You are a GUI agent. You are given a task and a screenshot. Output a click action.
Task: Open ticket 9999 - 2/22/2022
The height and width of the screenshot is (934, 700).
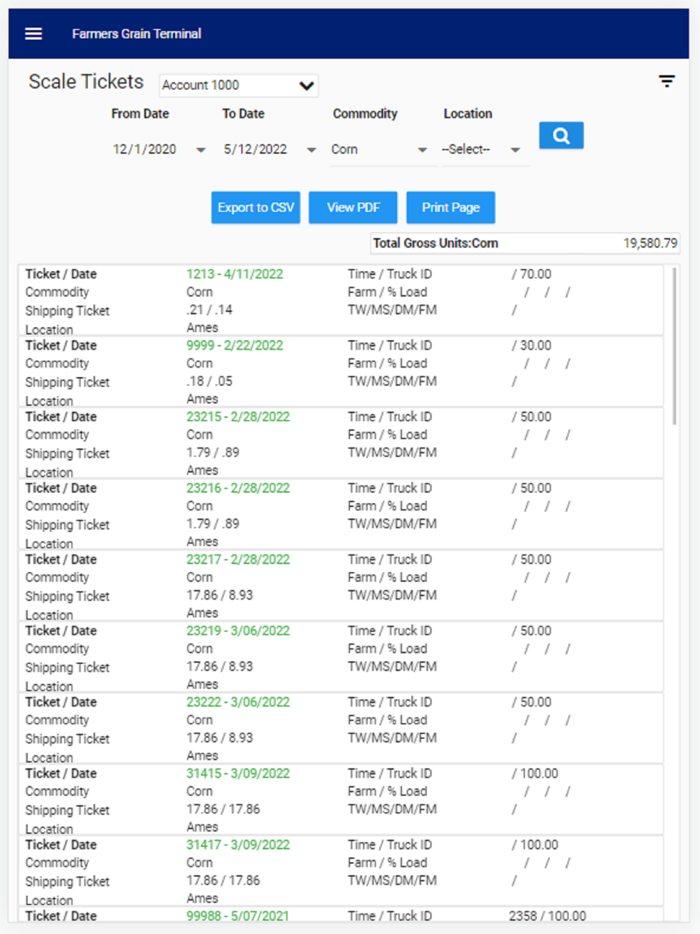coord(235,345)
